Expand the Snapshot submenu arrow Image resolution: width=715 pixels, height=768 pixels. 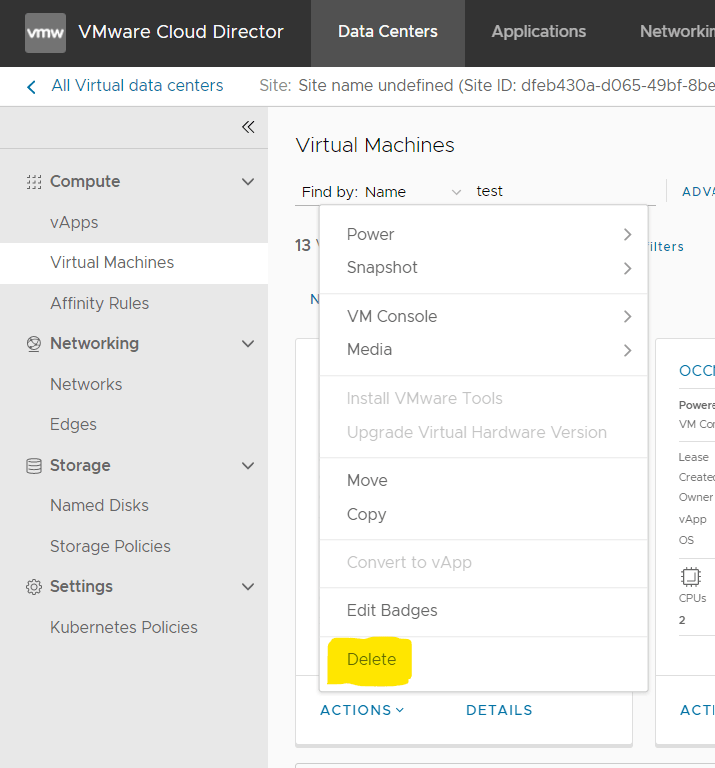point(627,268)
